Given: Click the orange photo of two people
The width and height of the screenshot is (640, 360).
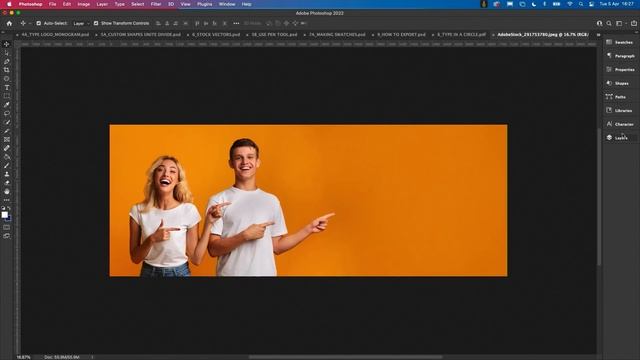Looking at the screenshot, I should tap(308, 200).
